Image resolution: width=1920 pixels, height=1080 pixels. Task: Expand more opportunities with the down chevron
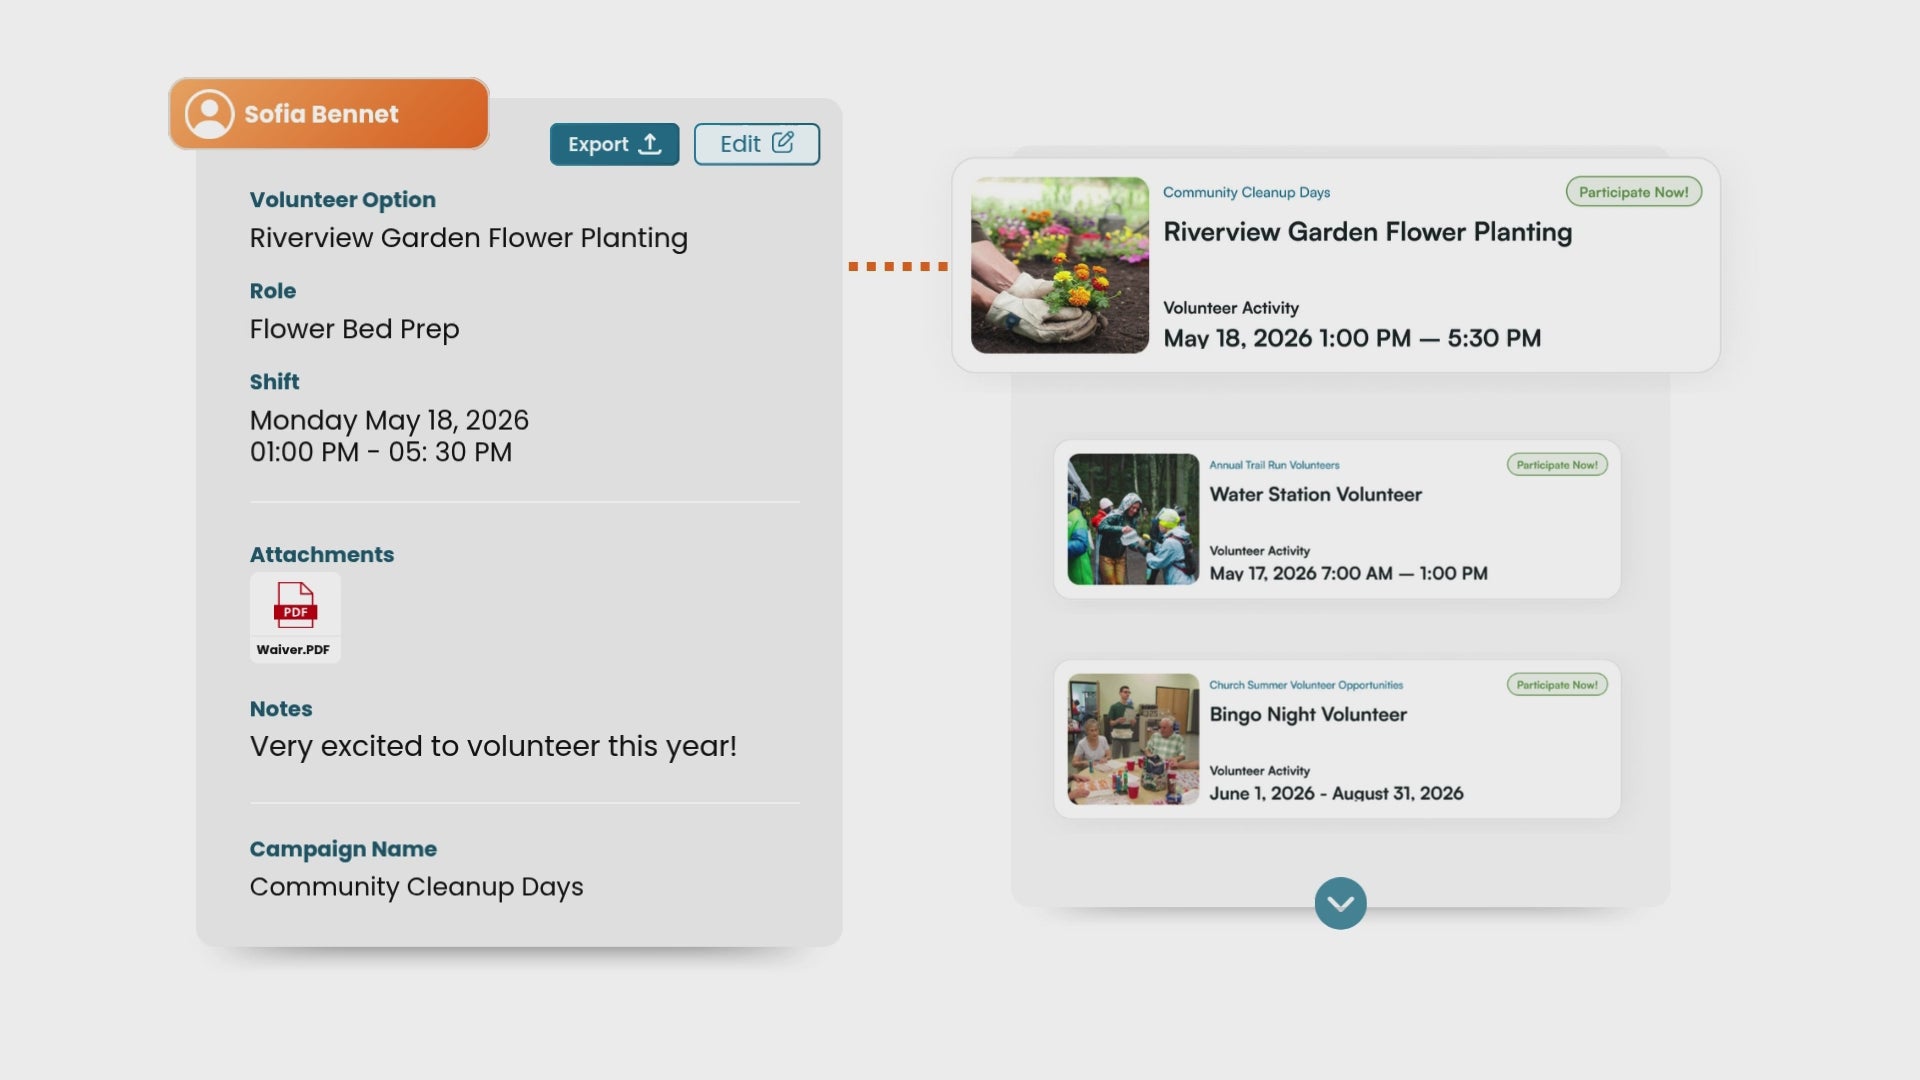[x=1340, y=903]
